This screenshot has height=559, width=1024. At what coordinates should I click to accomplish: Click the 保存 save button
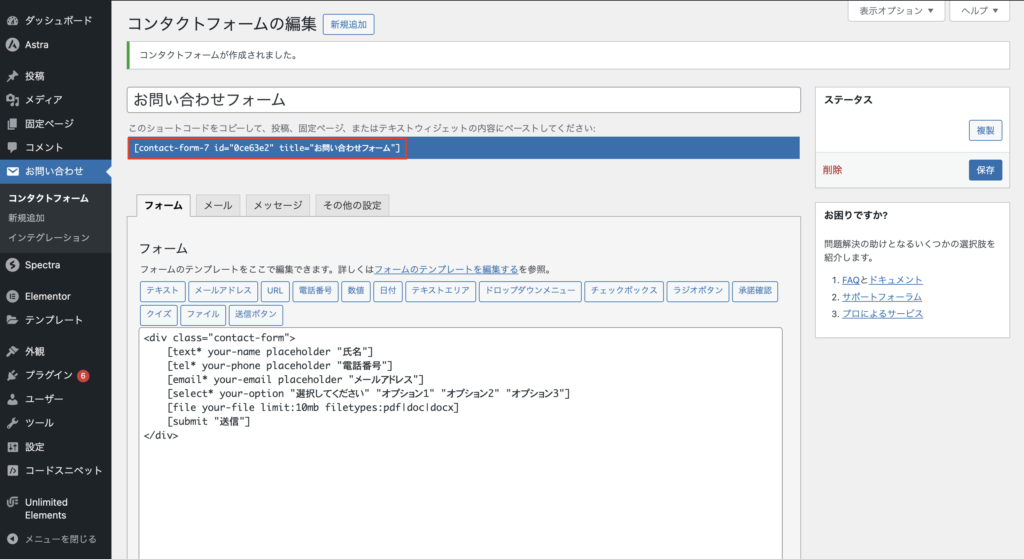click(985, 170)
